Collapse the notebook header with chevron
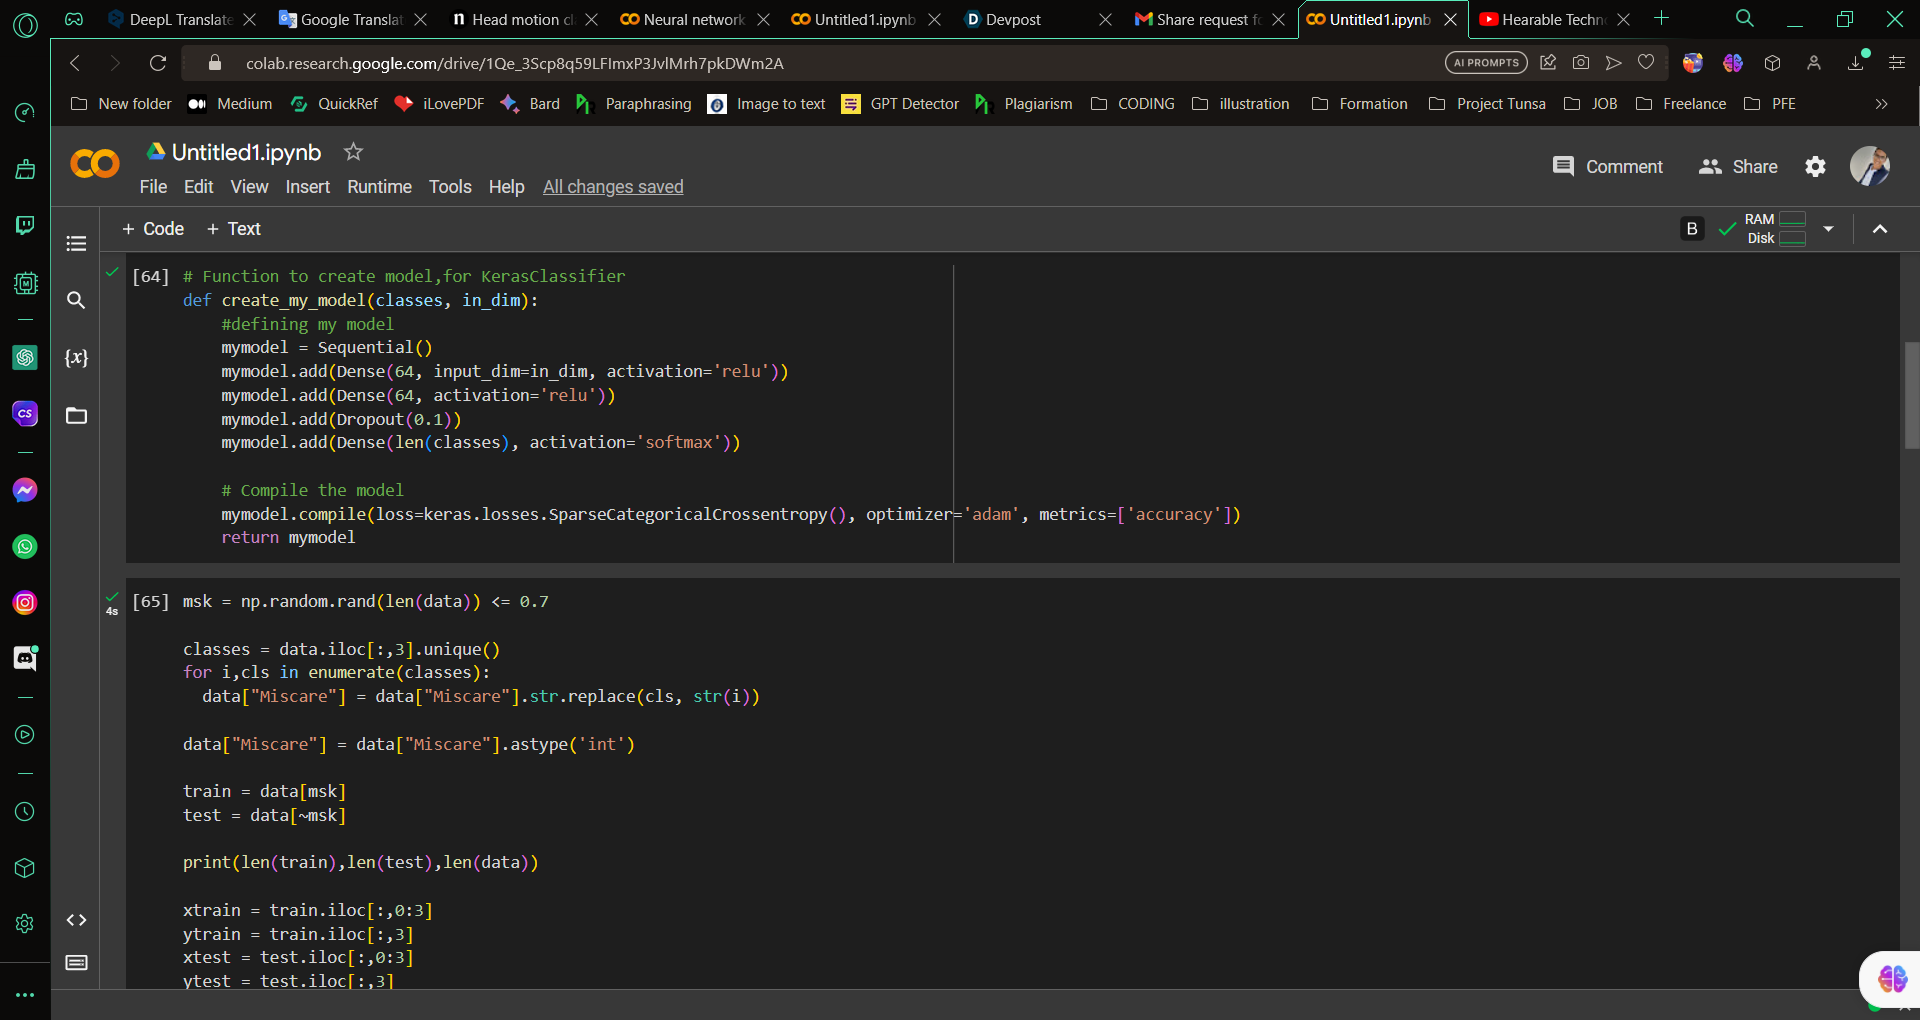This screenshot has width=1920, height=1020. pos(1880,229)
